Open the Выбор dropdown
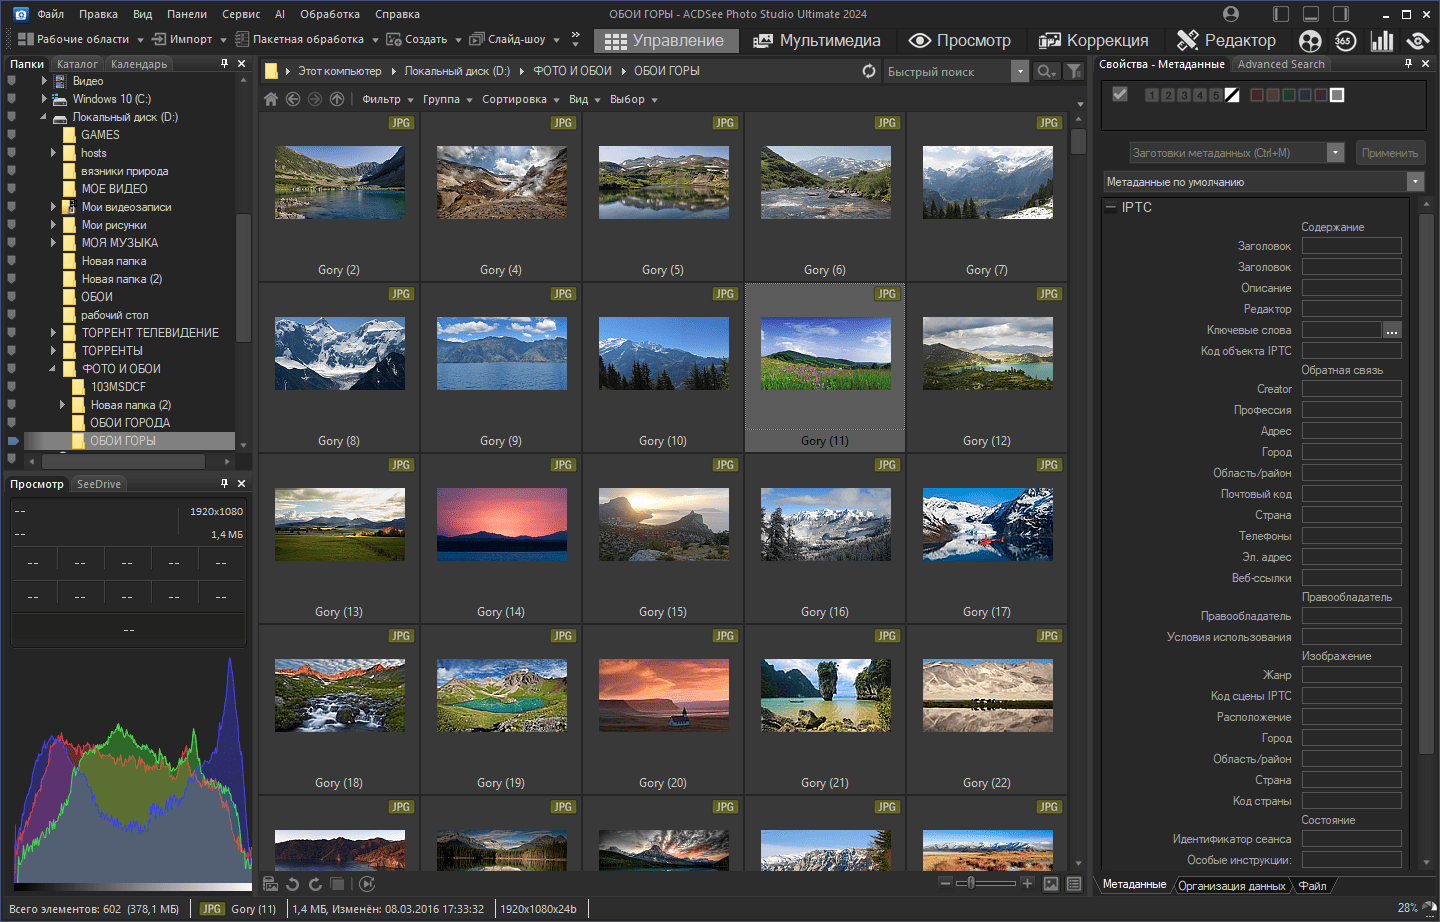This screenshot has width=1440, height=922. coord(633,99)
